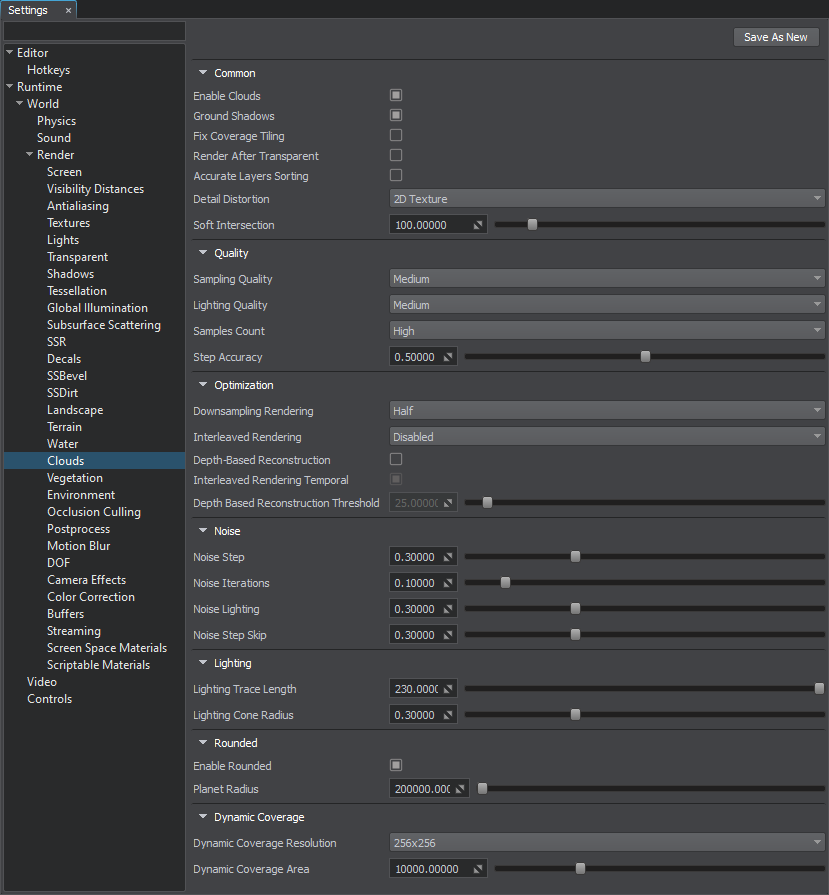Click the Lighting Cone Radius drag icon
The height and width of the screenshot is (895, 829).
click(448, 715)
